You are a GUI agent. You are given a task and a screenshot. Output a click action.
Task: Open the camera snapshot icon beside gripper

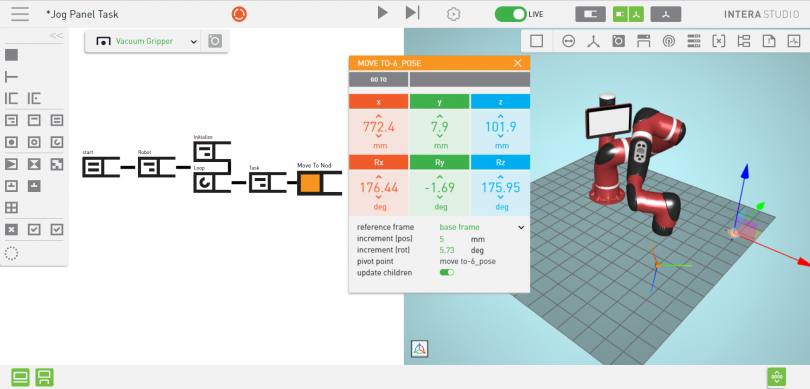215,41
